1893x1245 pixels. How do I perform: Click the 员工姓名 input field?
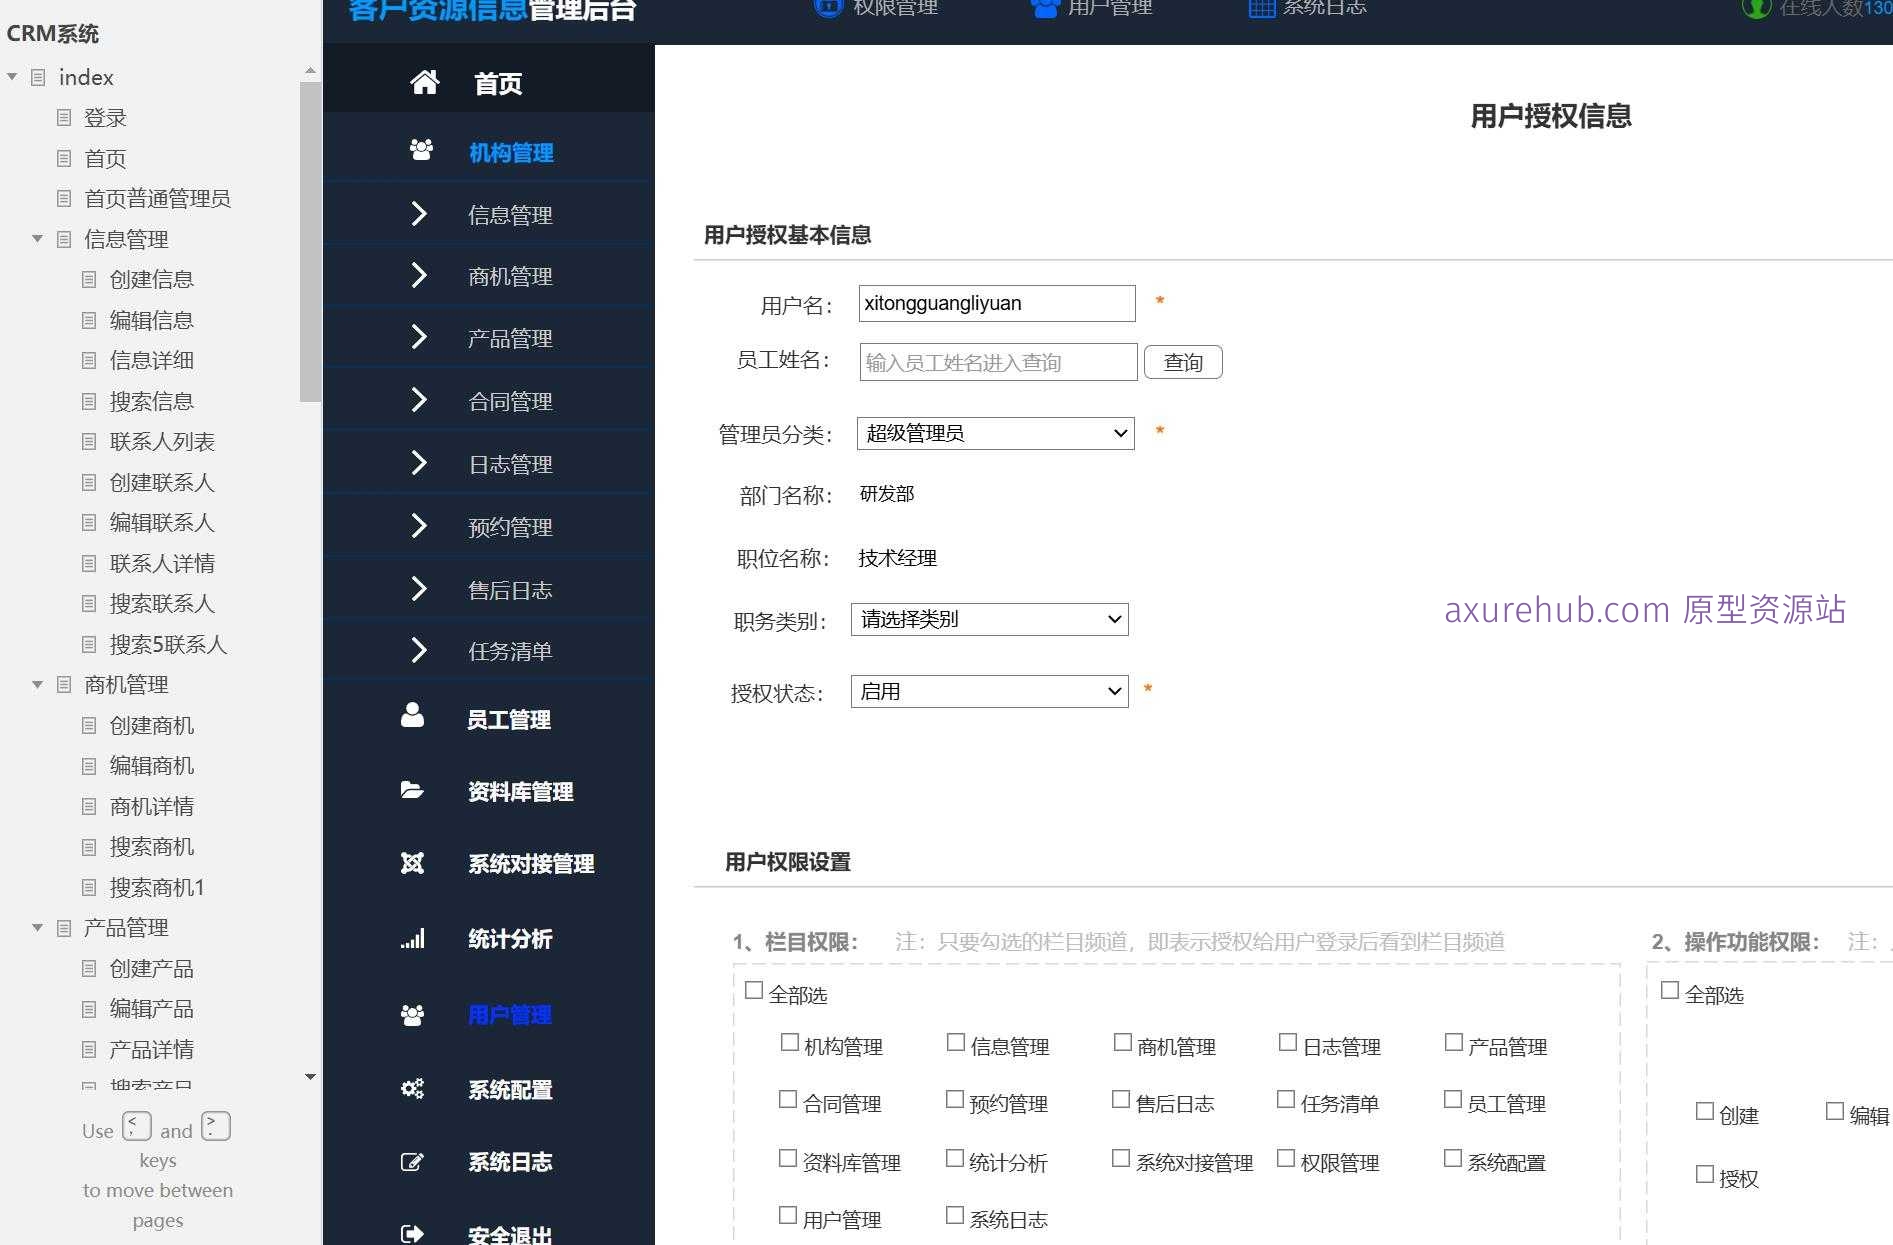coord(996,362)
